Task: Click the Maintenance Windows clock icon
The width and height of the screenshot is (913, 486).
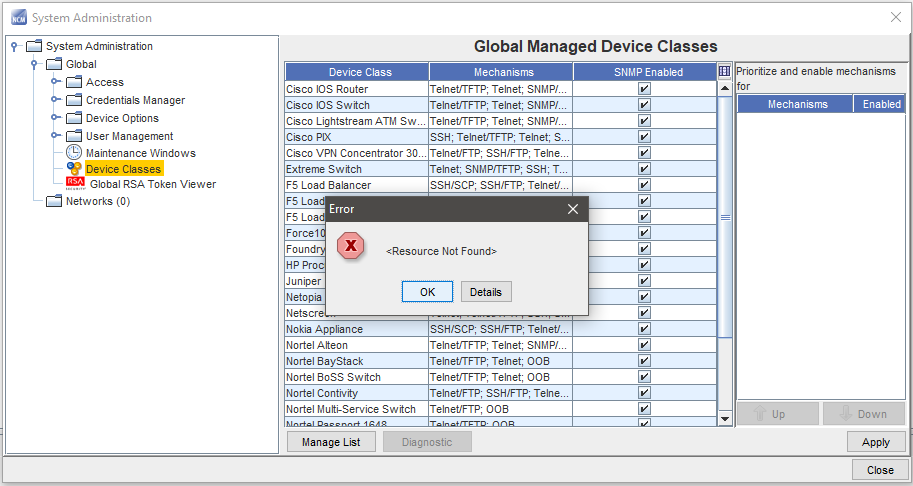Action: click(x=74, y=153)
